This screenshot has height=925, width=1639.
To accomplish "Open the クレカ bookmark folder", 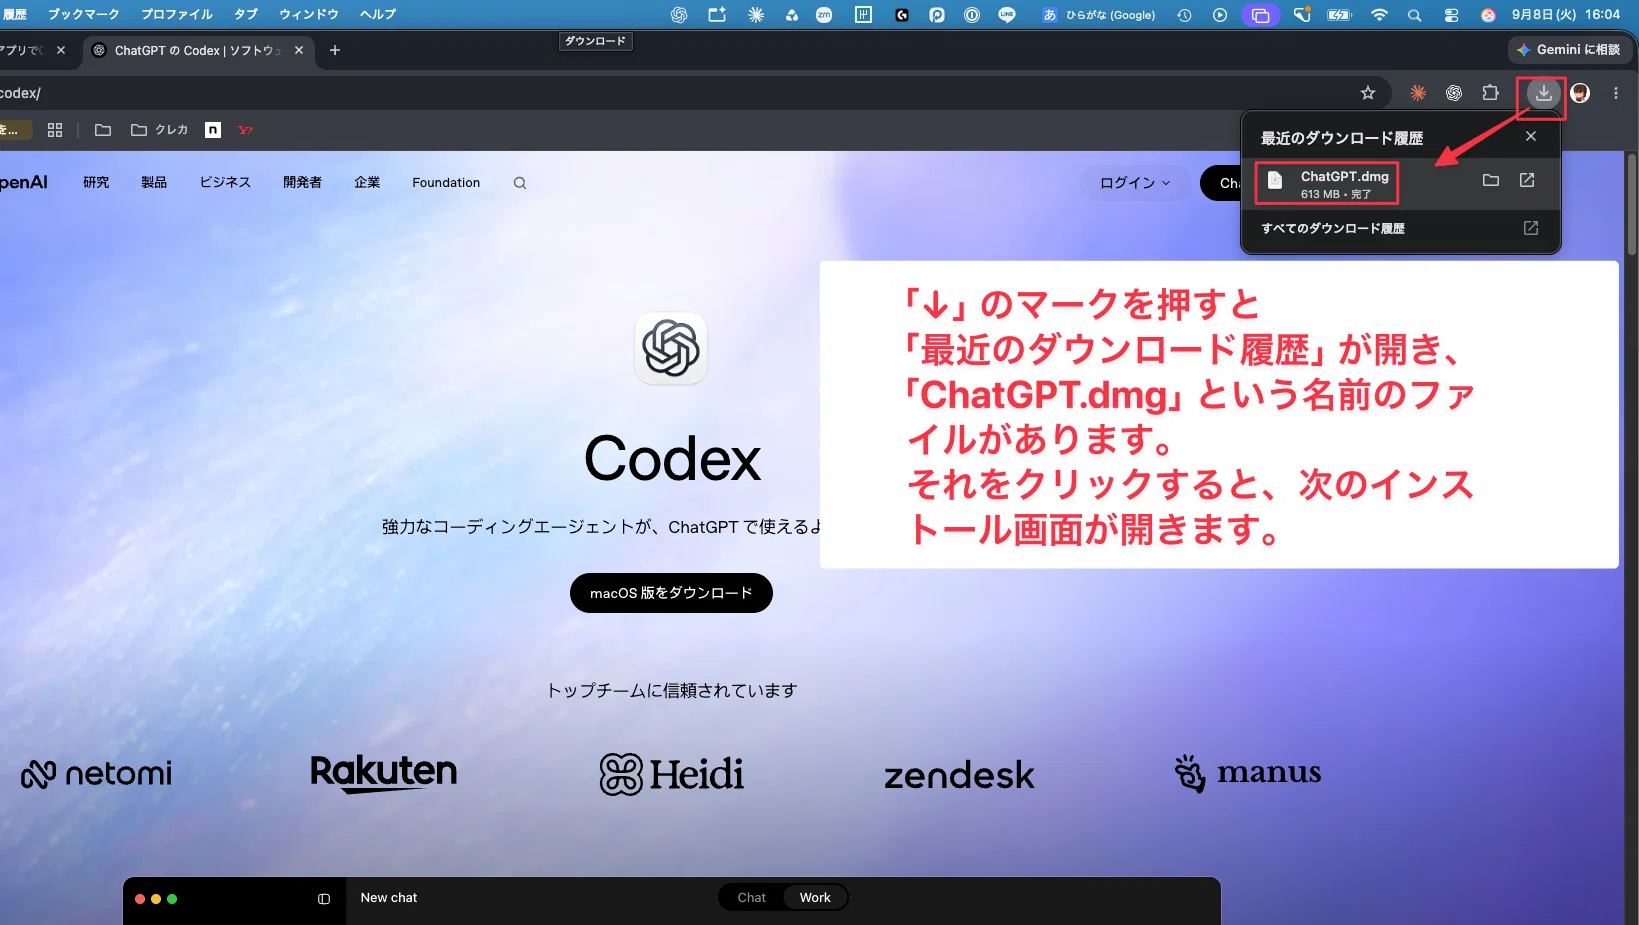I will (160, 130).
